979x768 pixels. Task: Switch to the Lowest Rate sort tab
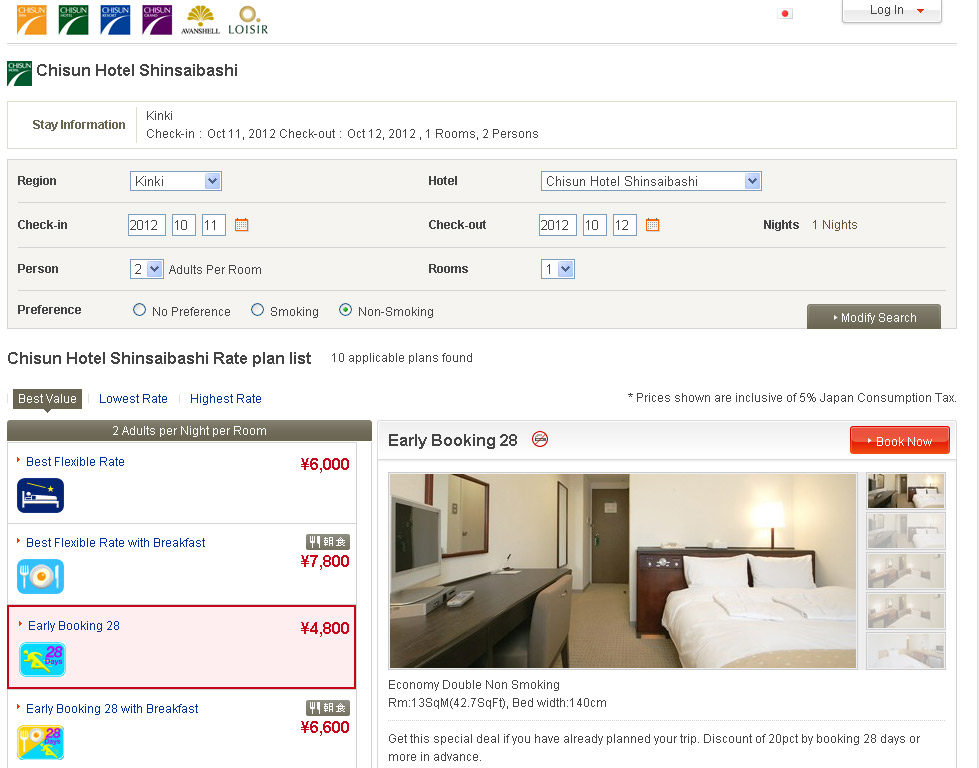pyautogui.click(x=133, y=399)
